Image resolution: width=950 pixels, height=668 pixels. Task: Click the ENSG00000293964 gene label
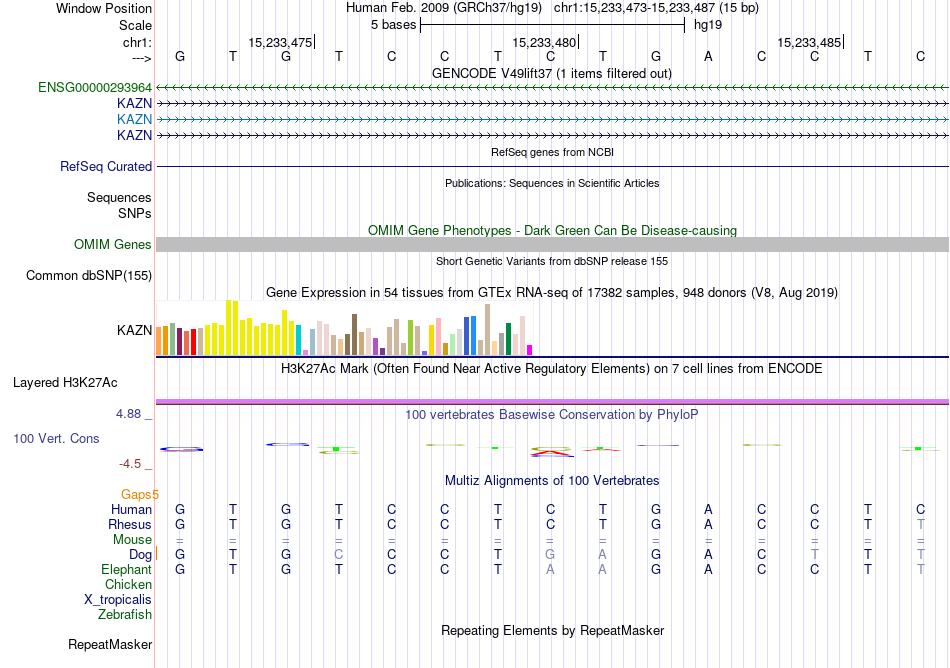[x=95, y=88]
